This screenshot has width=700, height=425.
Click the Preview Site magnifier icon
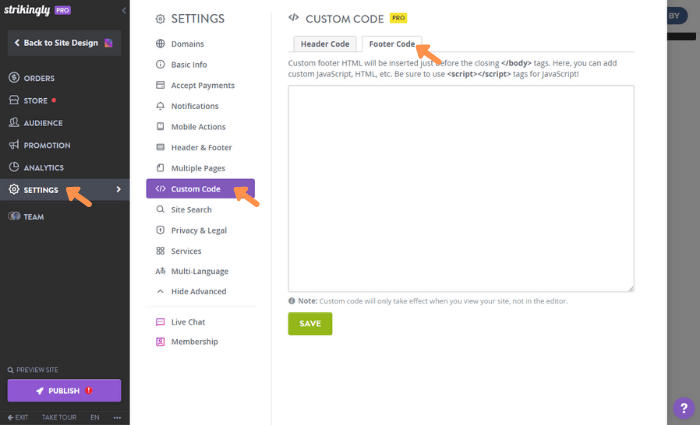(x=10, y=370)
